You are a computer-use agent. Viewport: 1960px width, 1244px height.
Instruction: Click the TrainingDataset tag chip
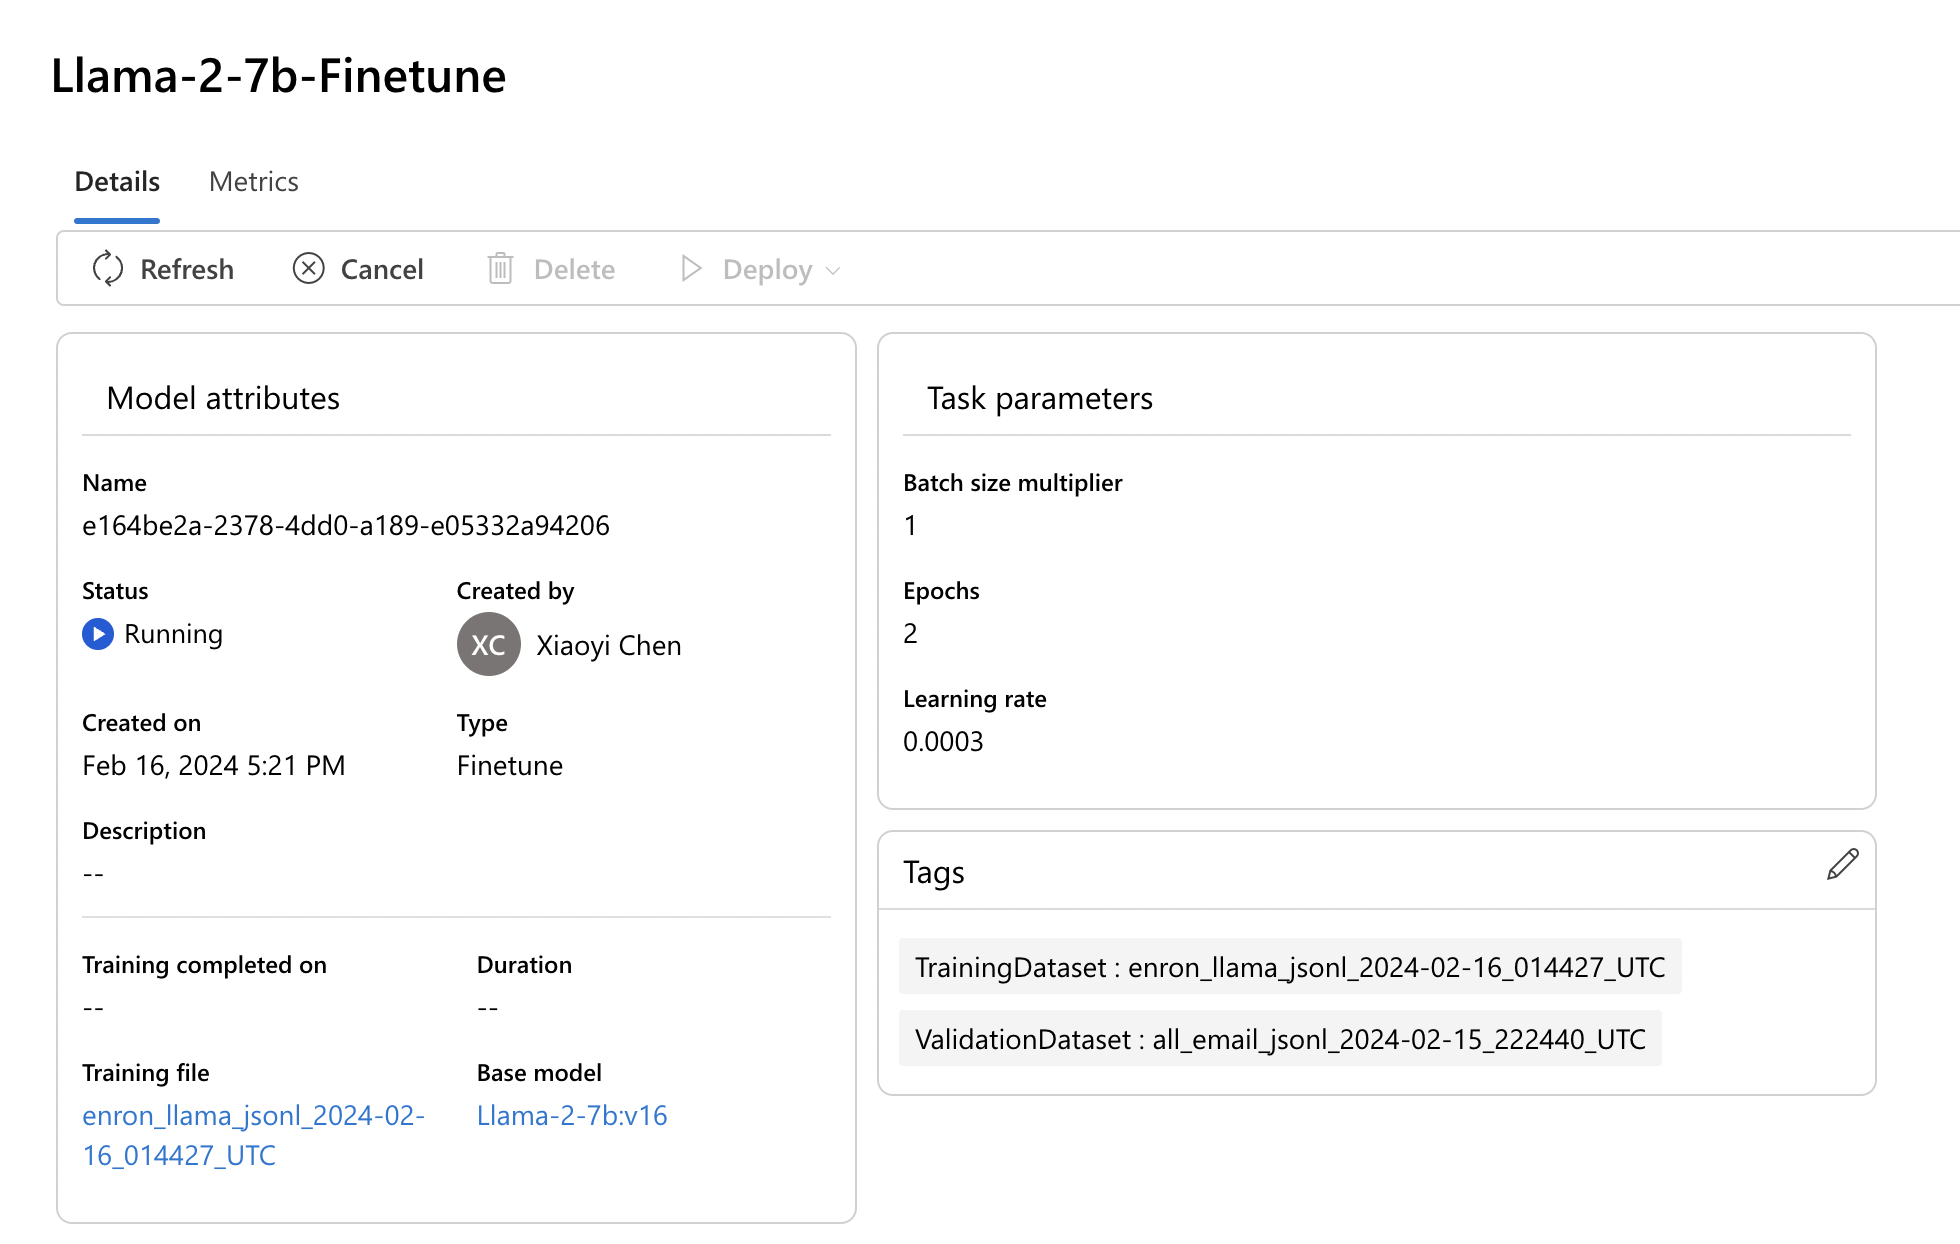tap(1289, 967)
